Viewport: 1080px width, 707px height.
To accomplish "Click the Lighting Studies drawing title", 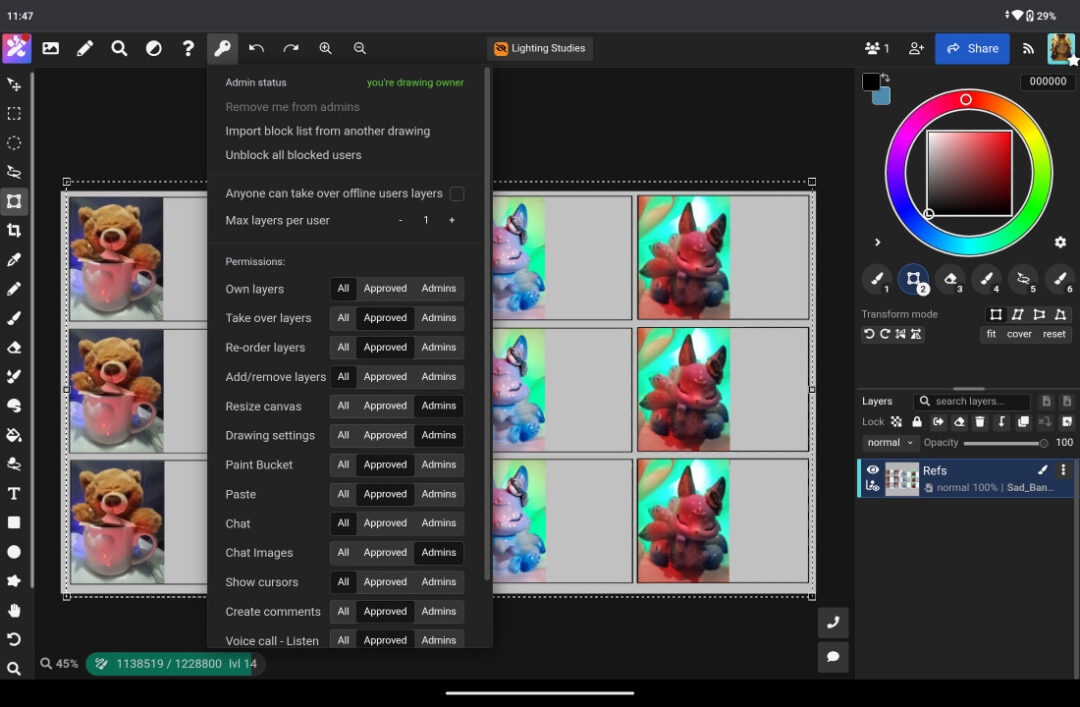I will point(539,48).
